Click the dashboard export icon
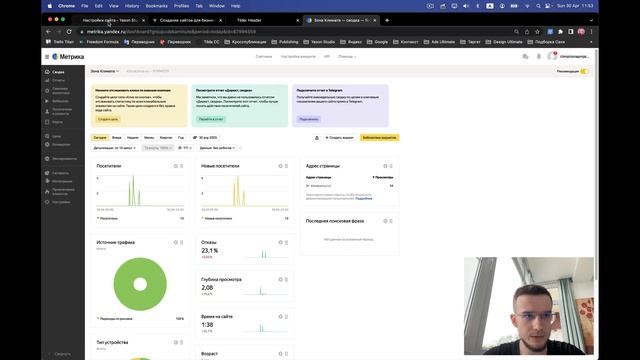Viewport: 640px width, 360px height. click(x=317, y=138)
